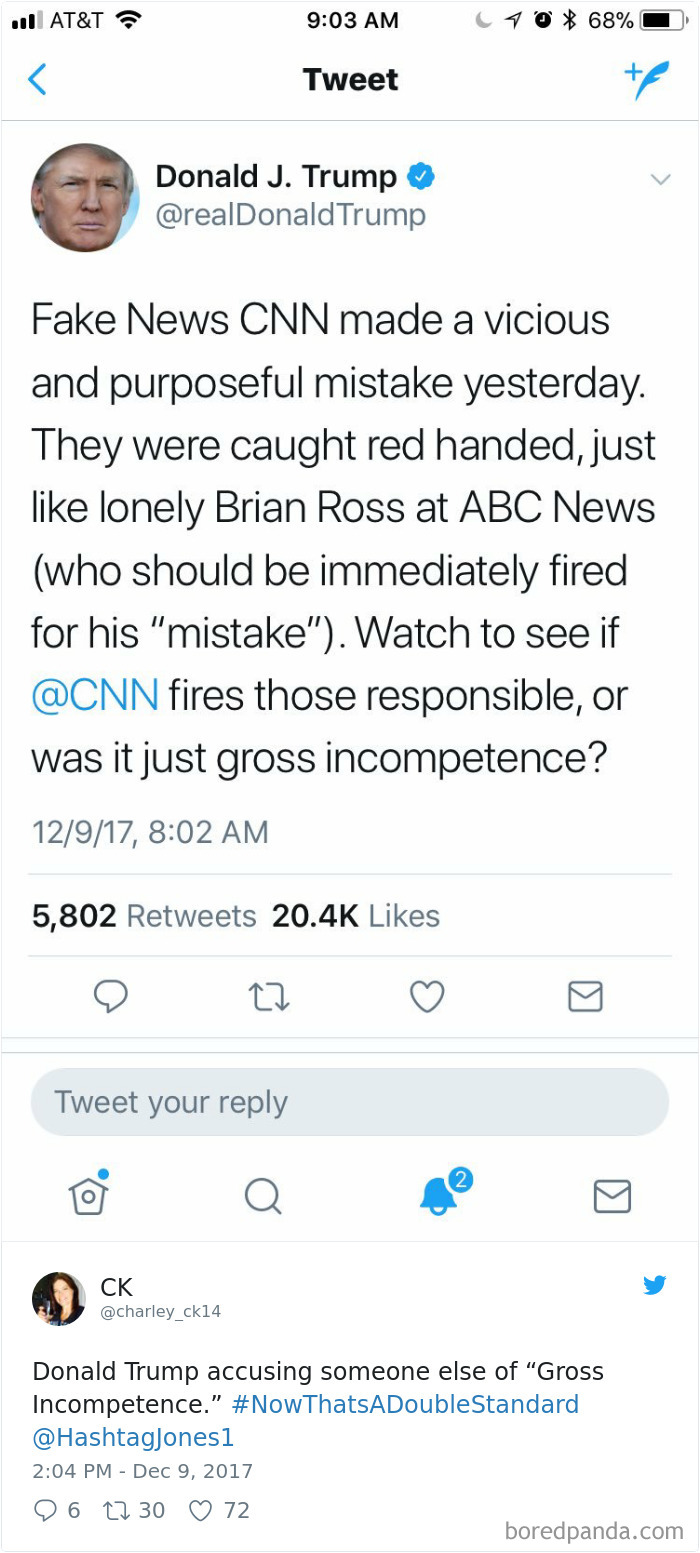Select the Twitter bird on CK's tweet
Screen dimensions: 700x1553
click(655, 1285)
